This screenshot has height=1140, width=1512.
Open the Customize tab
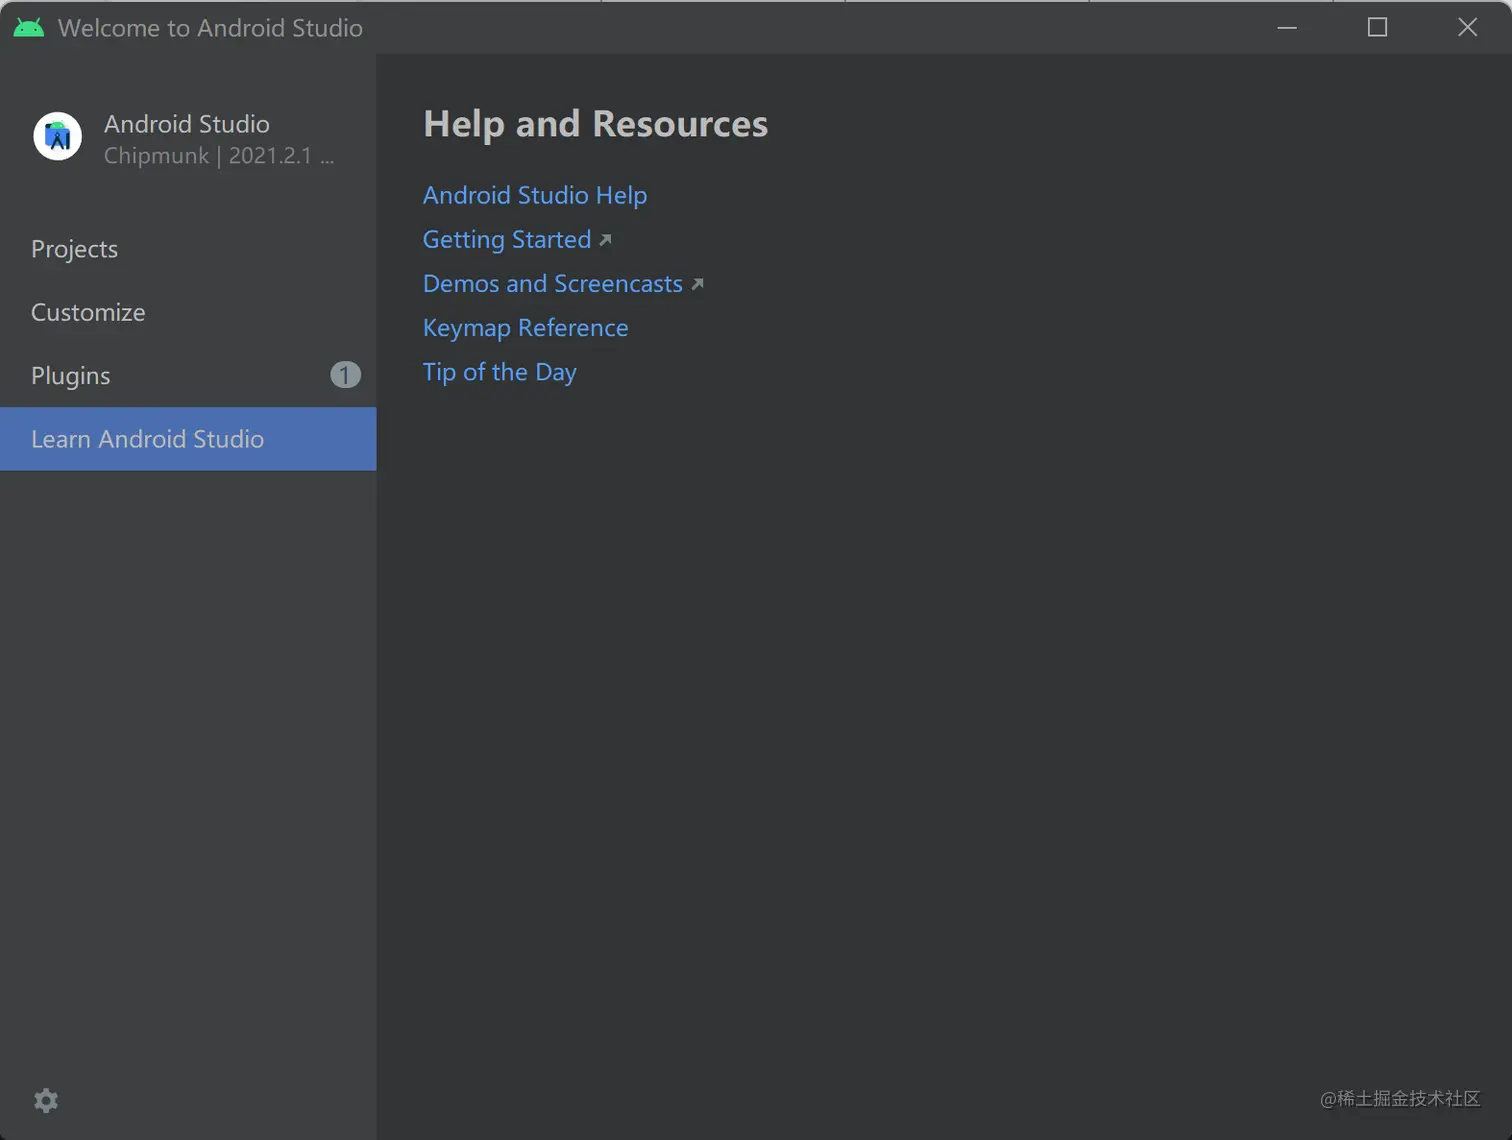tap(88, 312)
